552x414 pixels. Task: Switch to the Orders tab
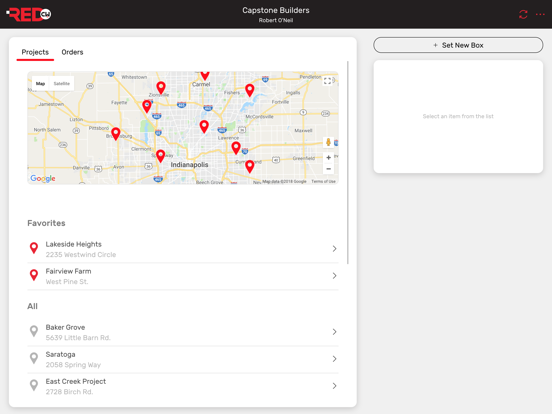tap(72, 52)
